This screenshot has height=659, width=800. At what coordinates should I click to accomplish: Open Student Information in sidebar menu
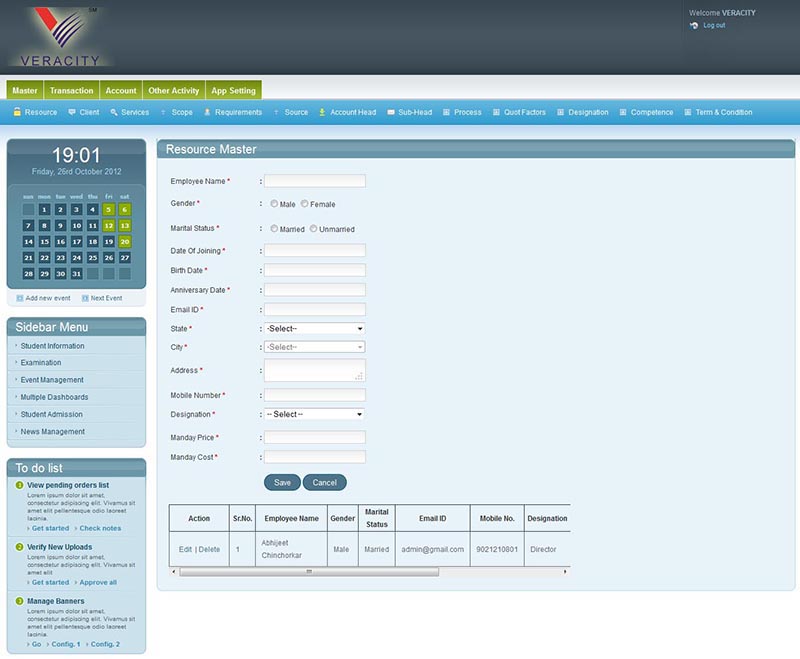(53, 346)
